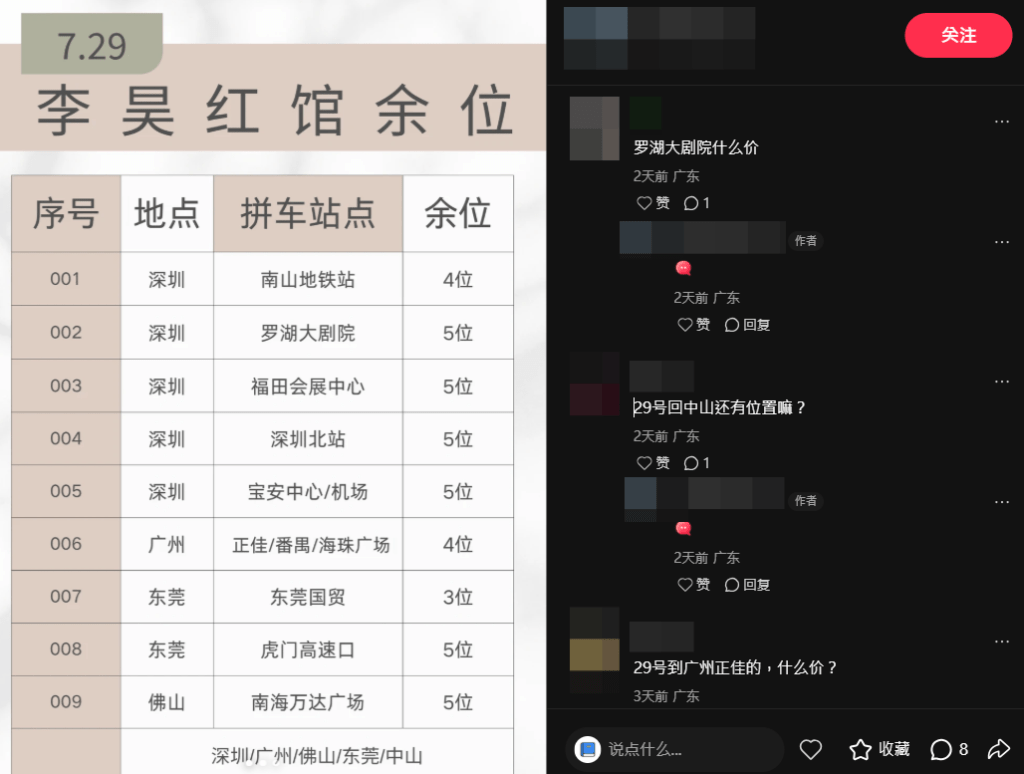Click the 作者 badge on second author reply

click(805, 501)
